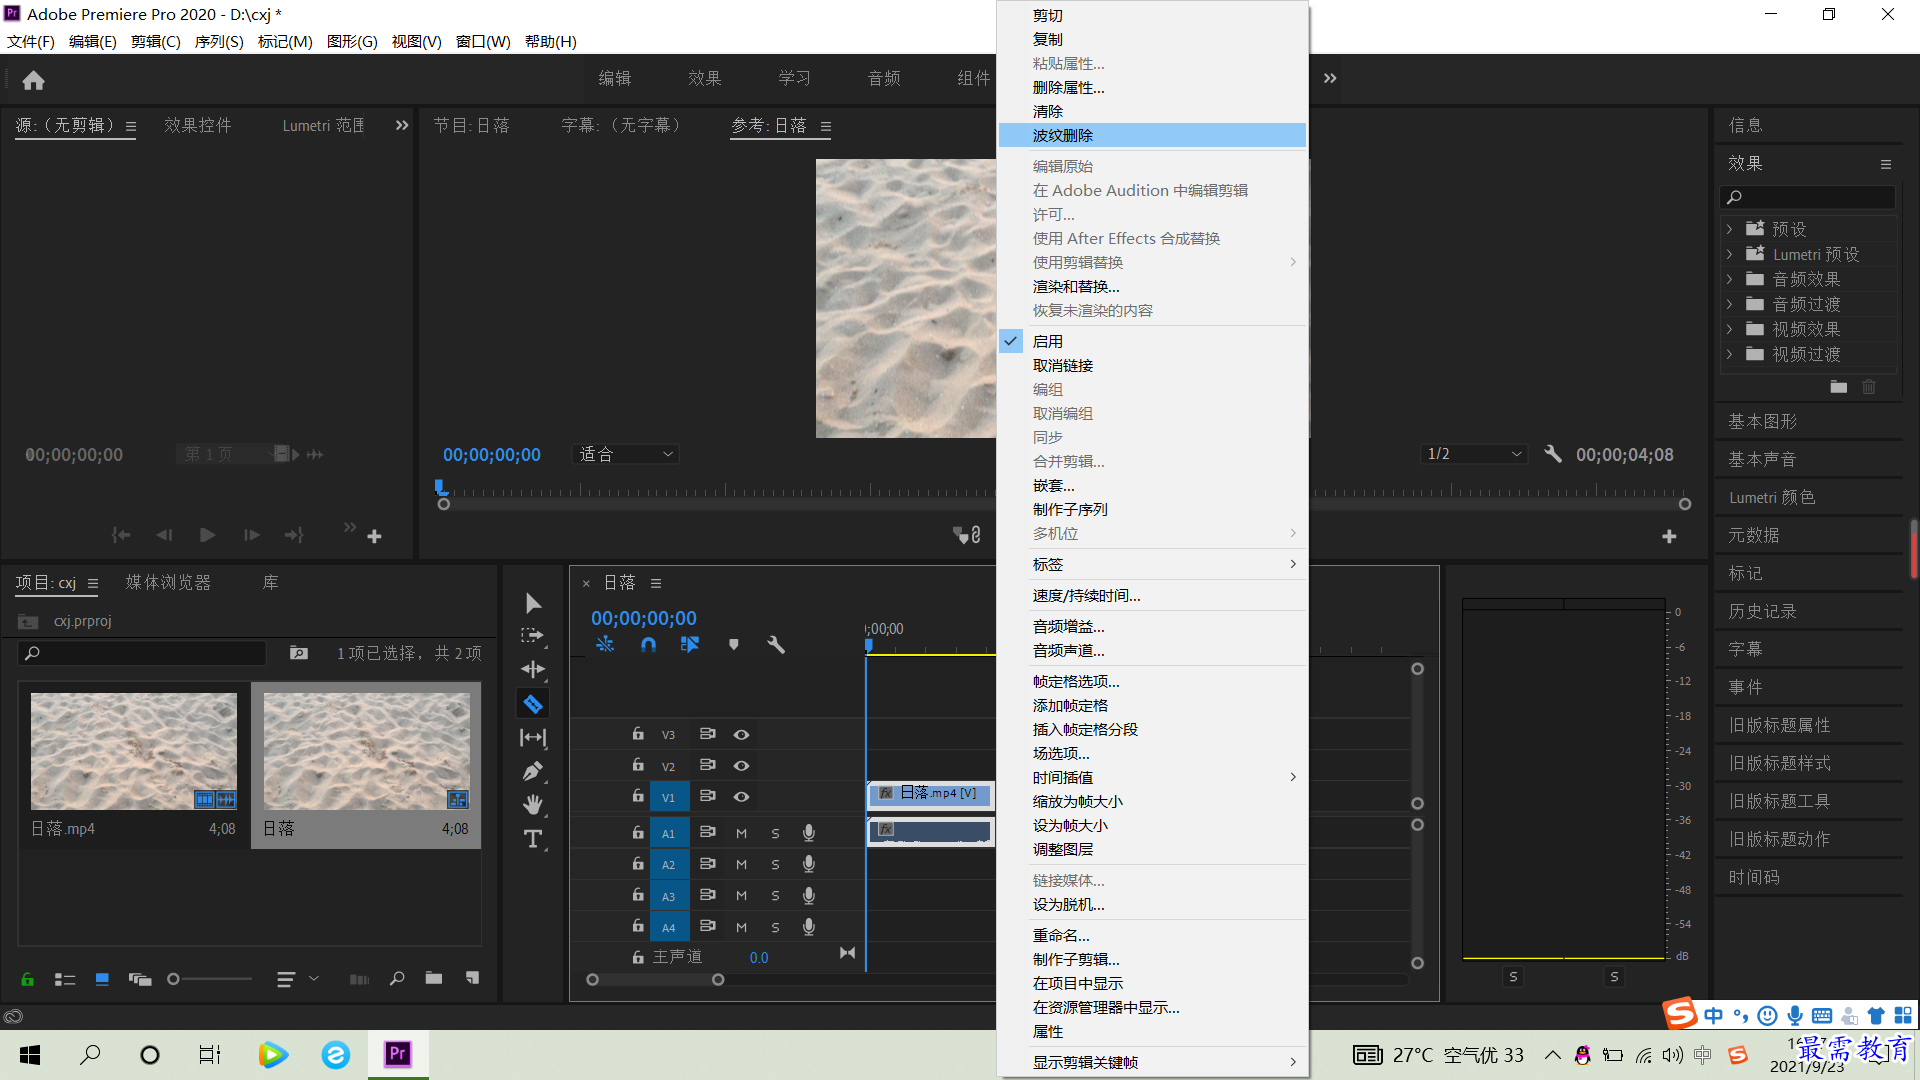
Task: Expand the Audio Effects folder
Action: pyautogui.click(x=1729, y=279)
